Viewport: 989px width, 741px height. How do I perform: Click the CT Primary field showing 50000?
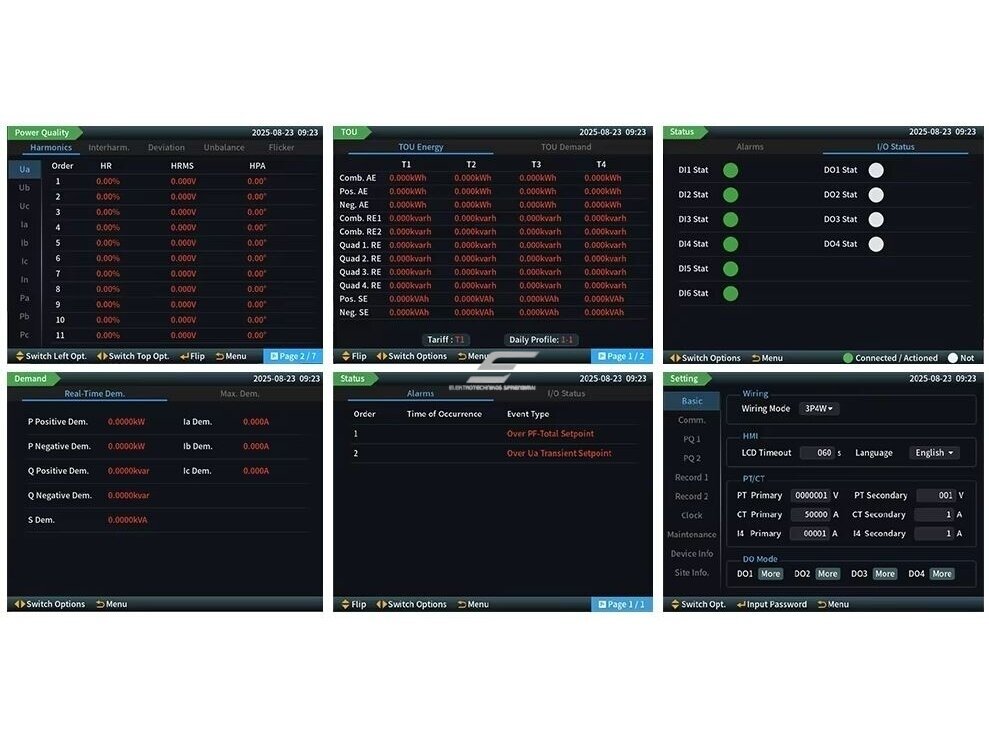(x=811, y=515)
